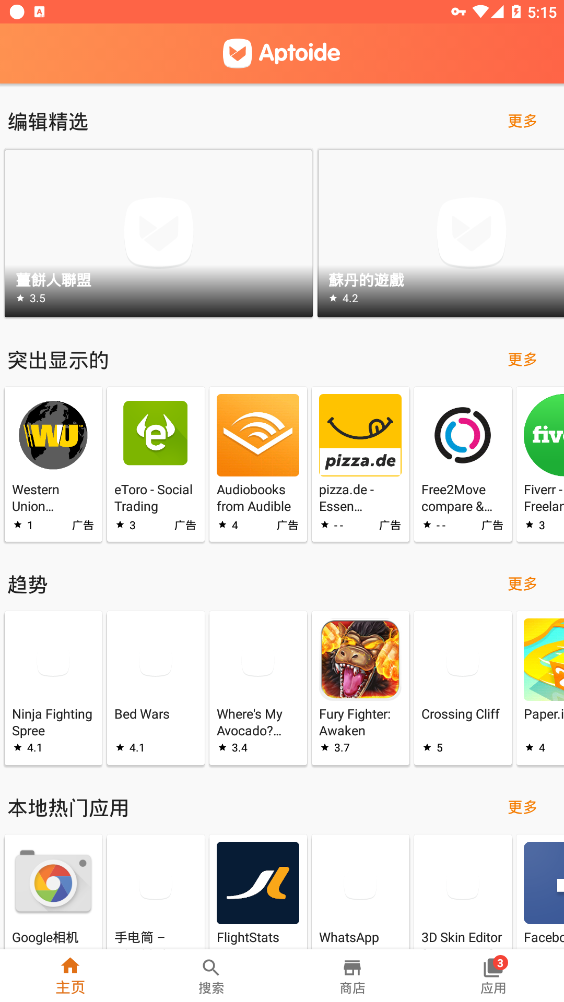Expand 更多 for 本地热门应用
Viewport: 564px width, 1002px height.
522,807
